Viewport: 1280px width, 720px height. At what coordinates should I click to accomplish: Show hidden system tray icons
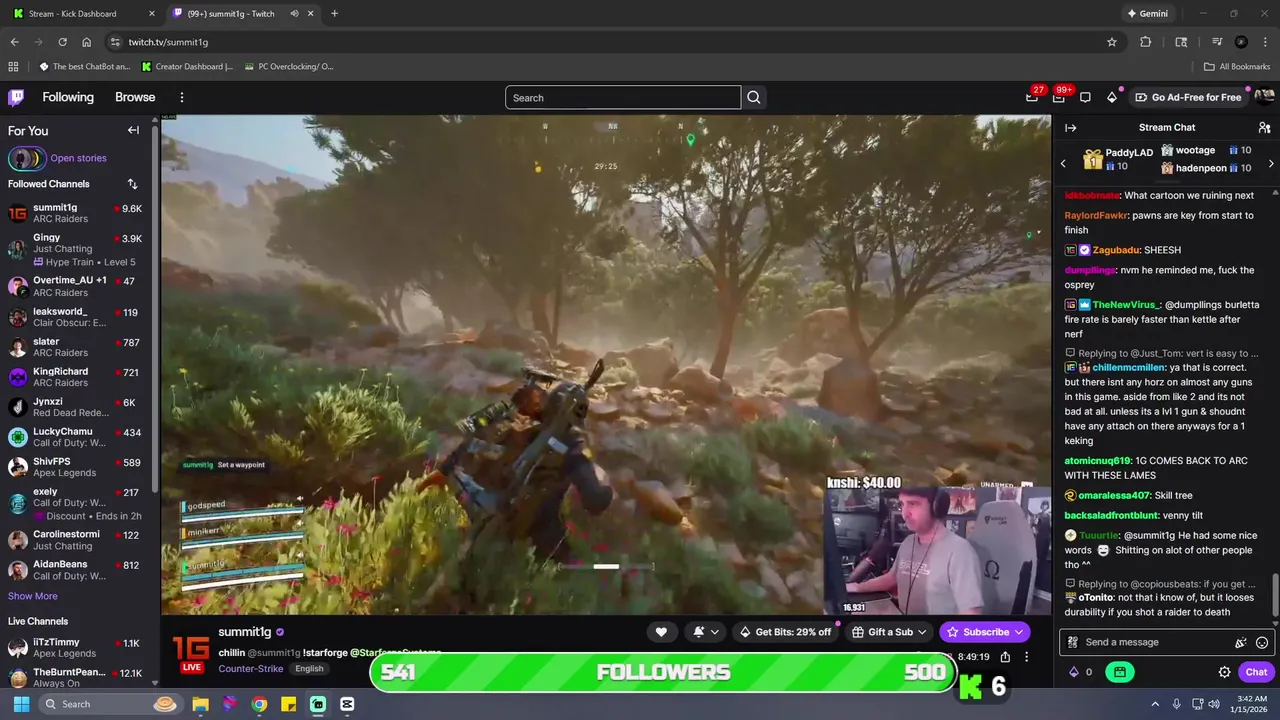(1155, 704)
